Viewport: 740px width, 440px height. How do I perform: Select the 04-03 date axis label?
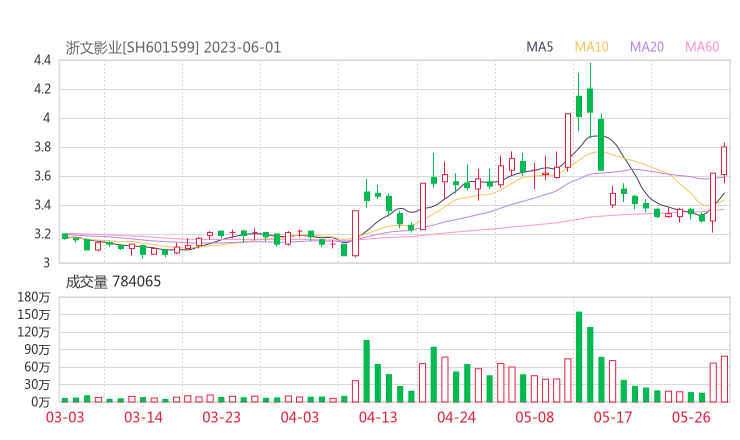tap(300, 417)
